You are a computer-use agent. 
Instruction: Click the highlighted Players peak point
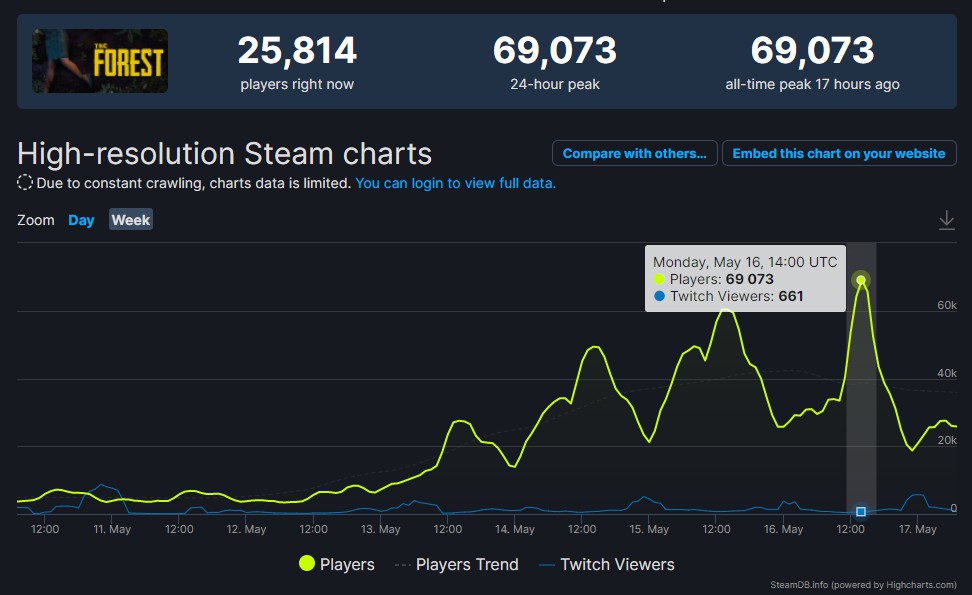(x=861, y=280)
